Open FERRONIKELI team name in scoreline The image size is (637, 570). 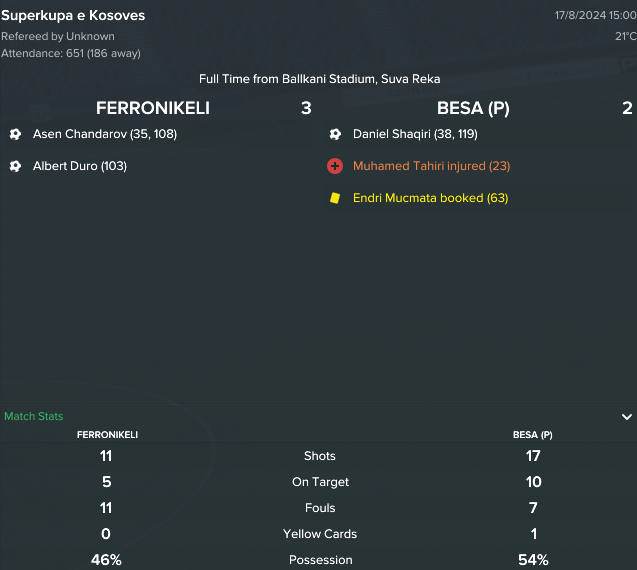[153, 108]
